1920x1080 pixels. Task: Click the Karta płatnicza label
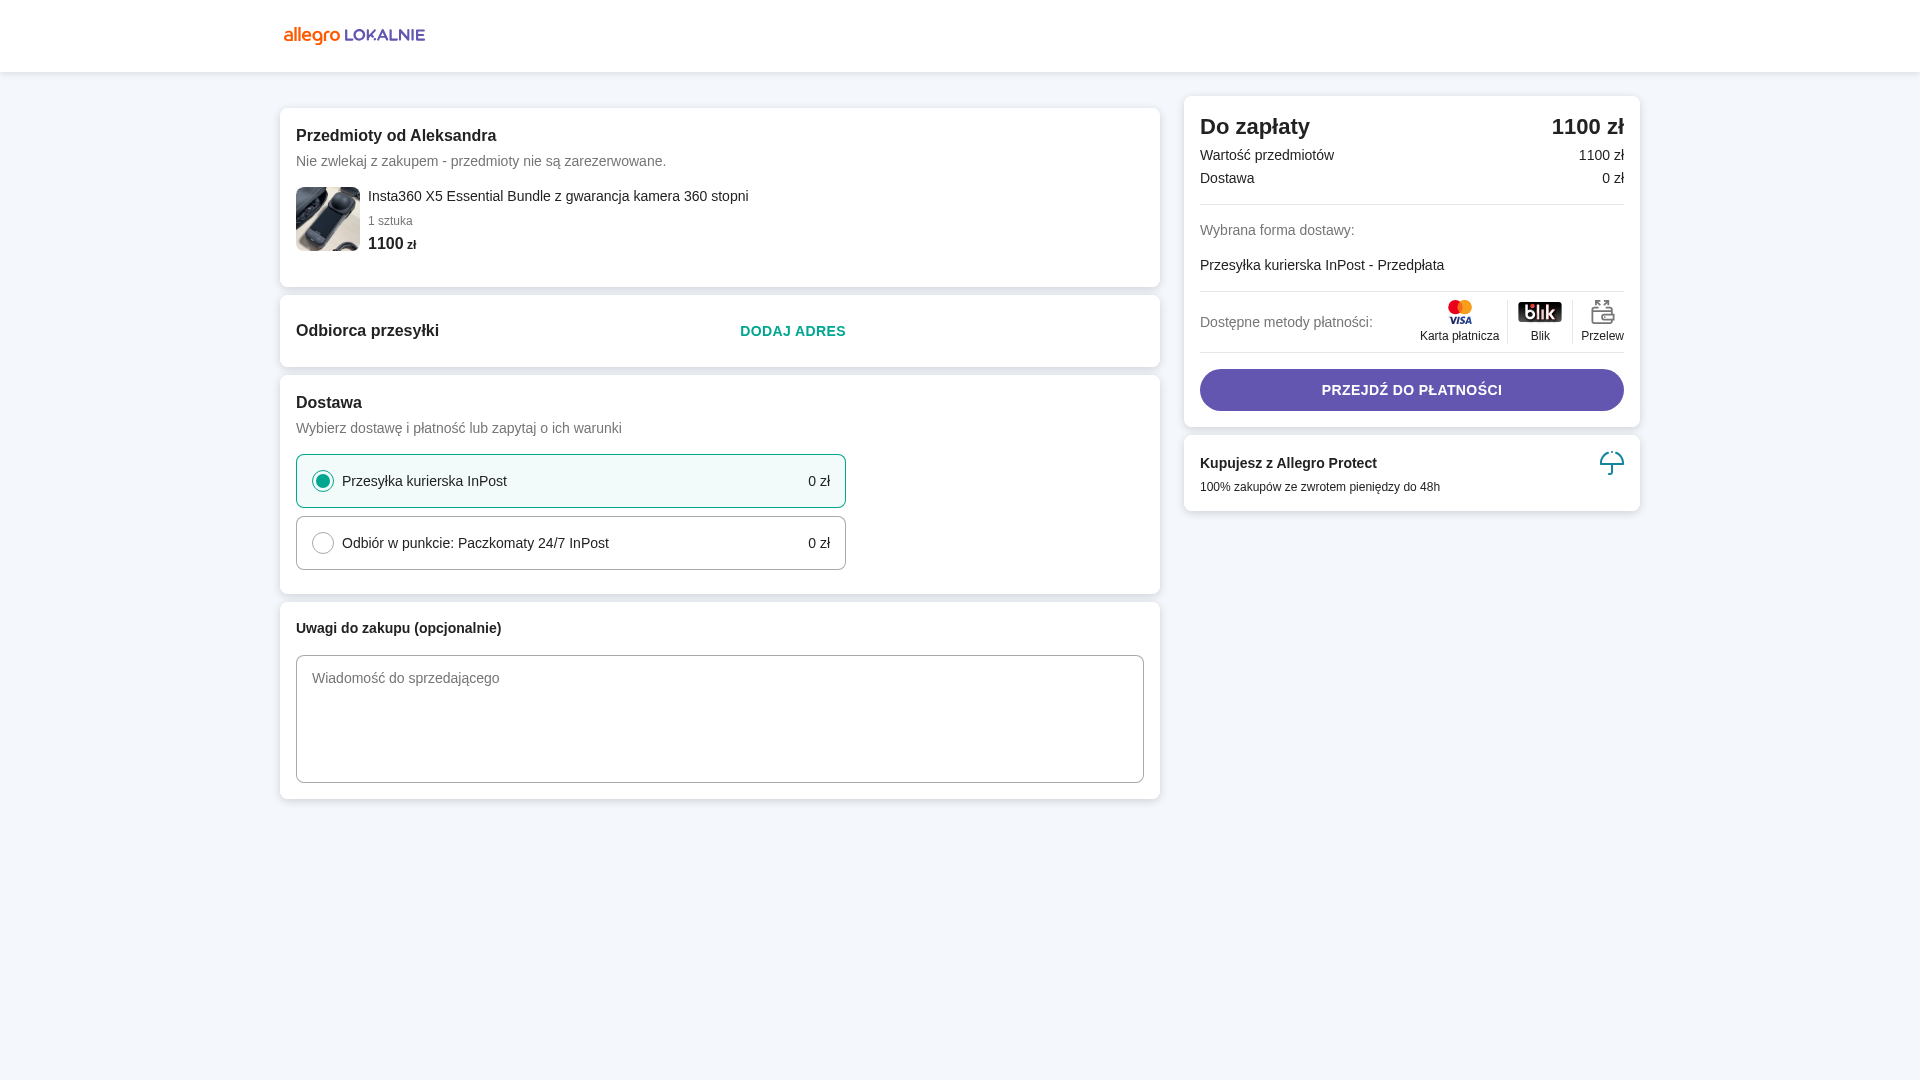[x=1460, y=336]
